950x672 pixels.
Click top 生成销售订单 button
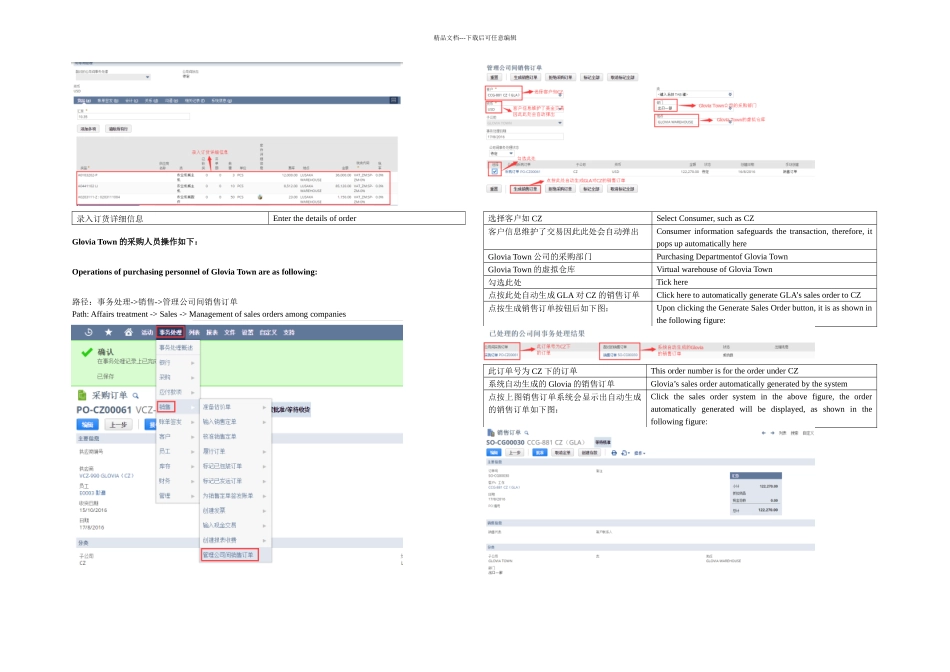[525, 78]
